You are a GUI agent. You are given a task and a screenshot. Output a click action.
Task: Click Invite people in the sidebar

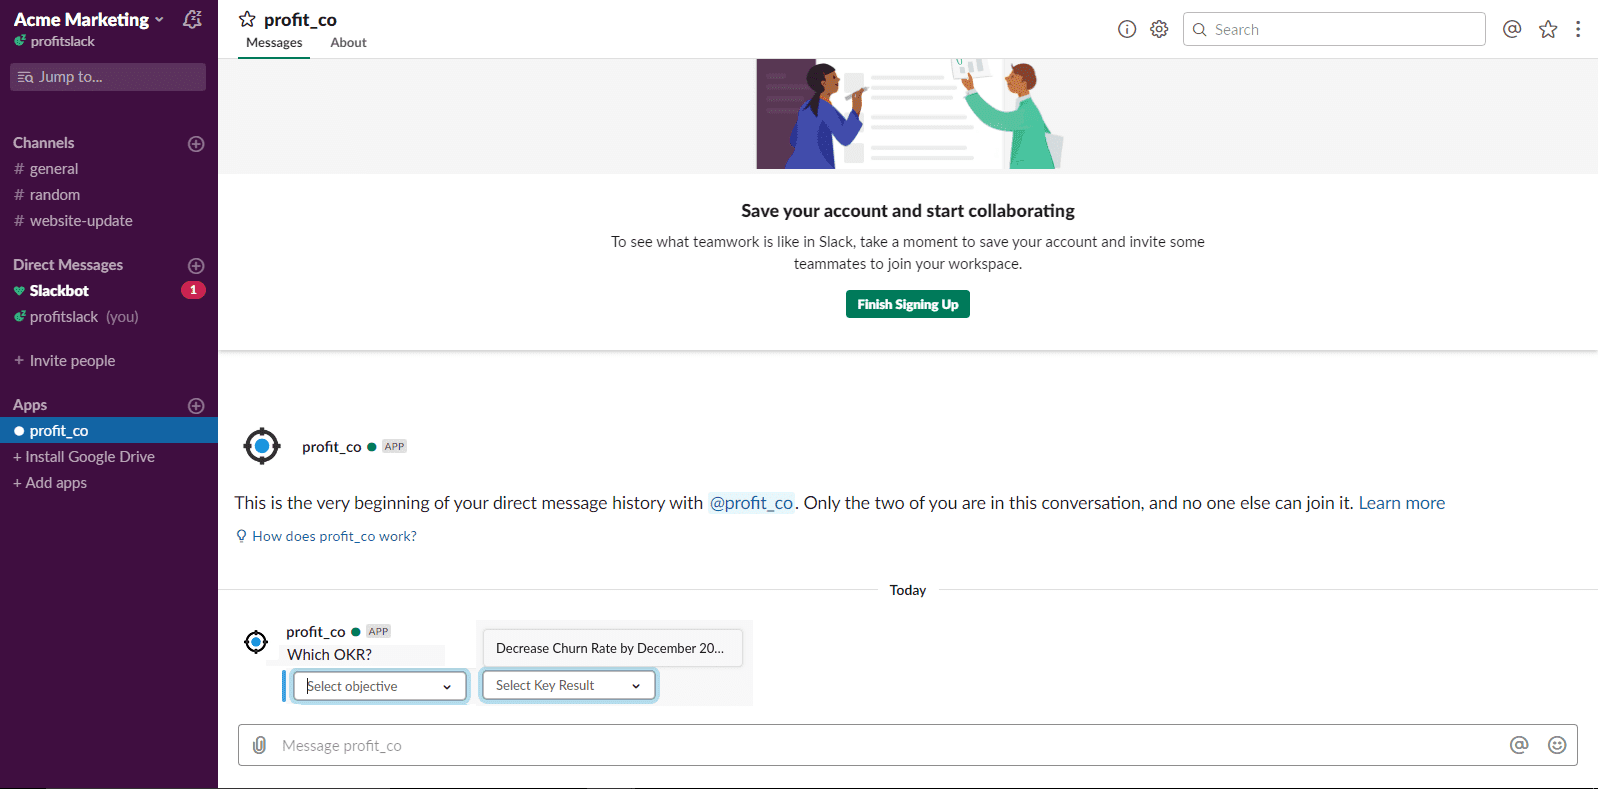click(64, 361)
